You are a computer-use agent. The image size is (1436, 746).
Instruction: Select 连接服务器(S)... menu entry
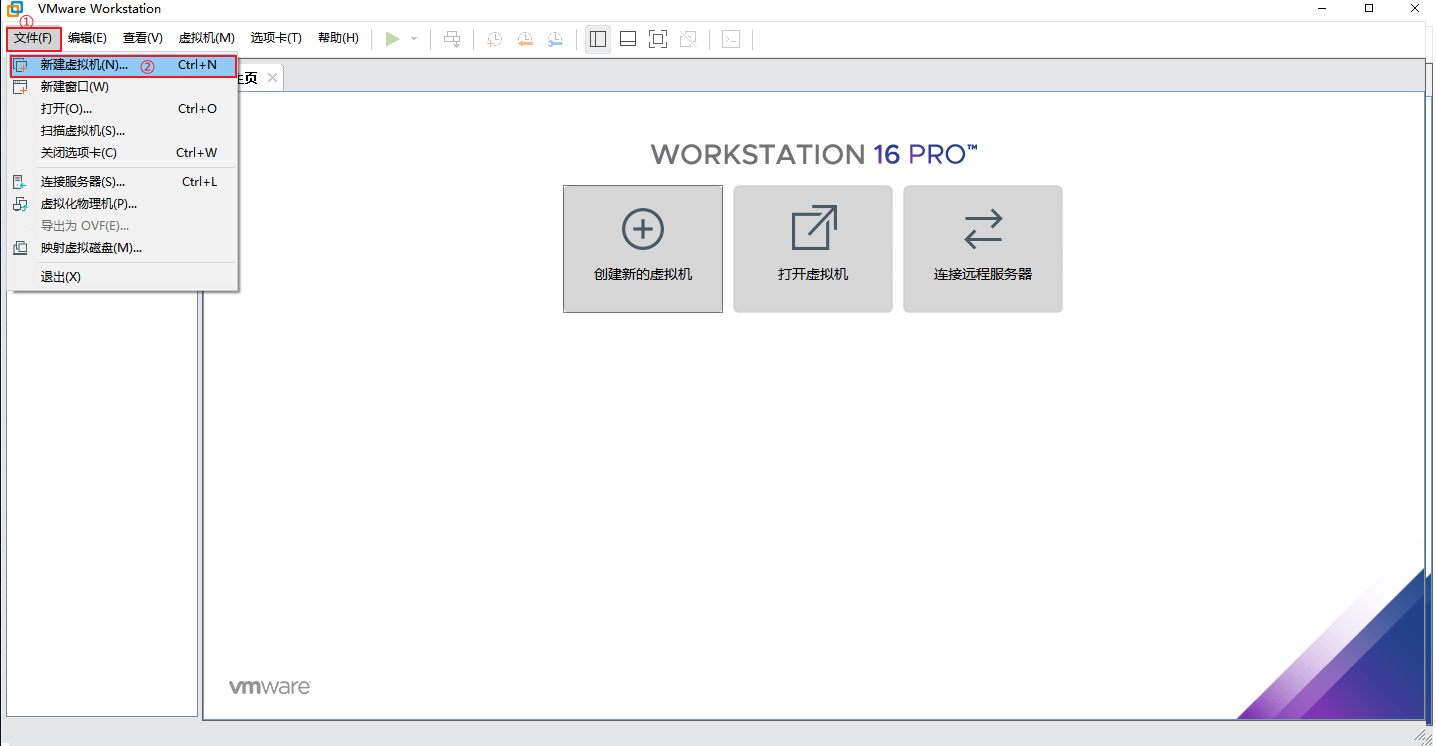tap(123, 182)
